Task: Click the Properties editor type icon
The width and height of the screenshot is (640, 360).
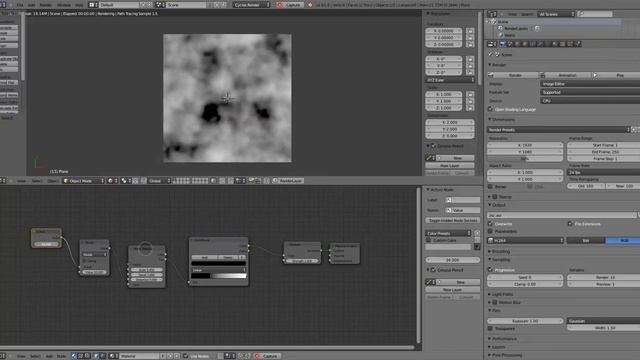Action: point(492,44)
